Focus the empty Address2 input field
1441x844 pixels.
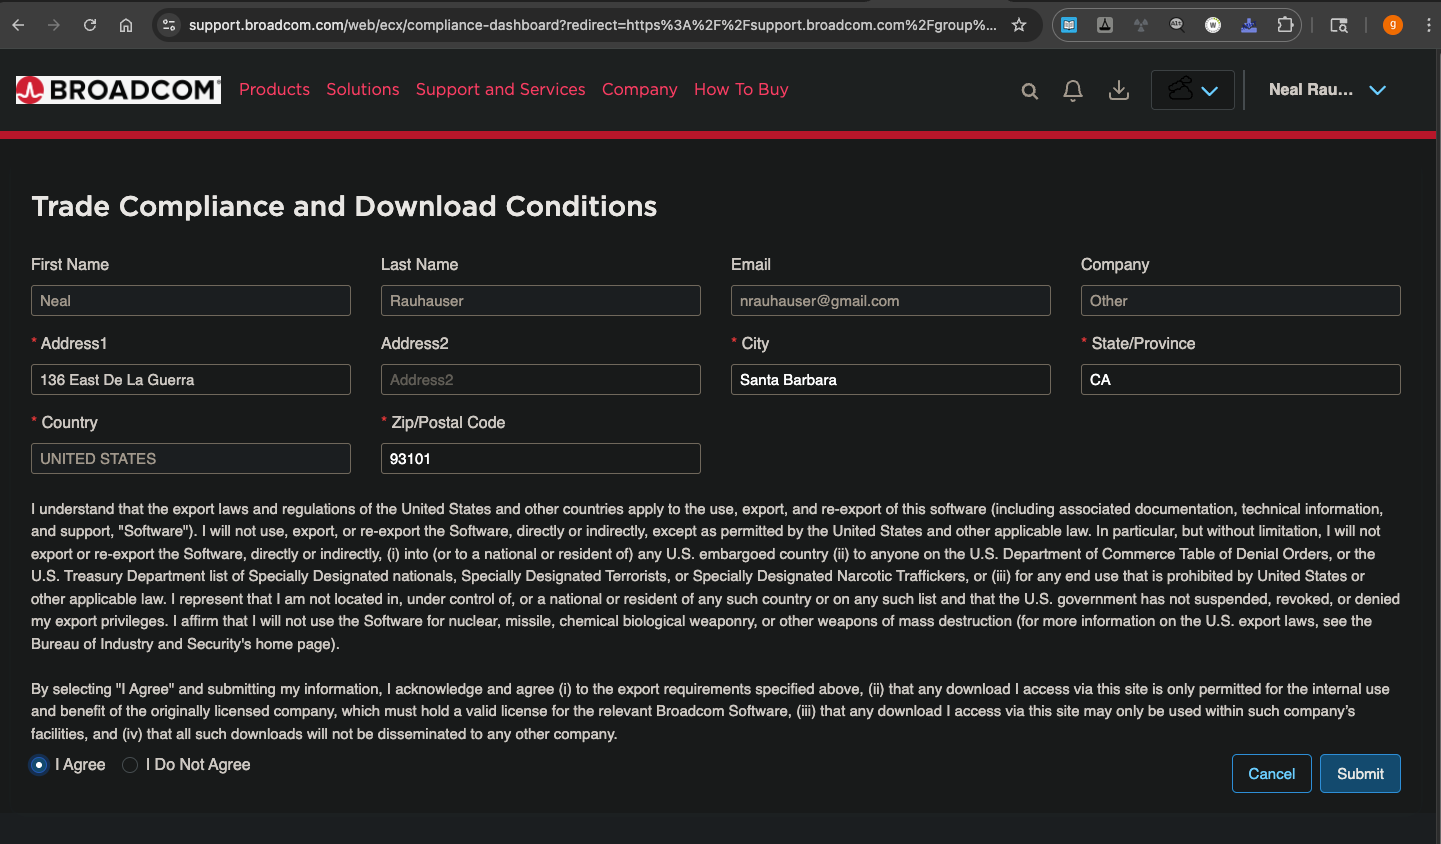tap(541, 380)
